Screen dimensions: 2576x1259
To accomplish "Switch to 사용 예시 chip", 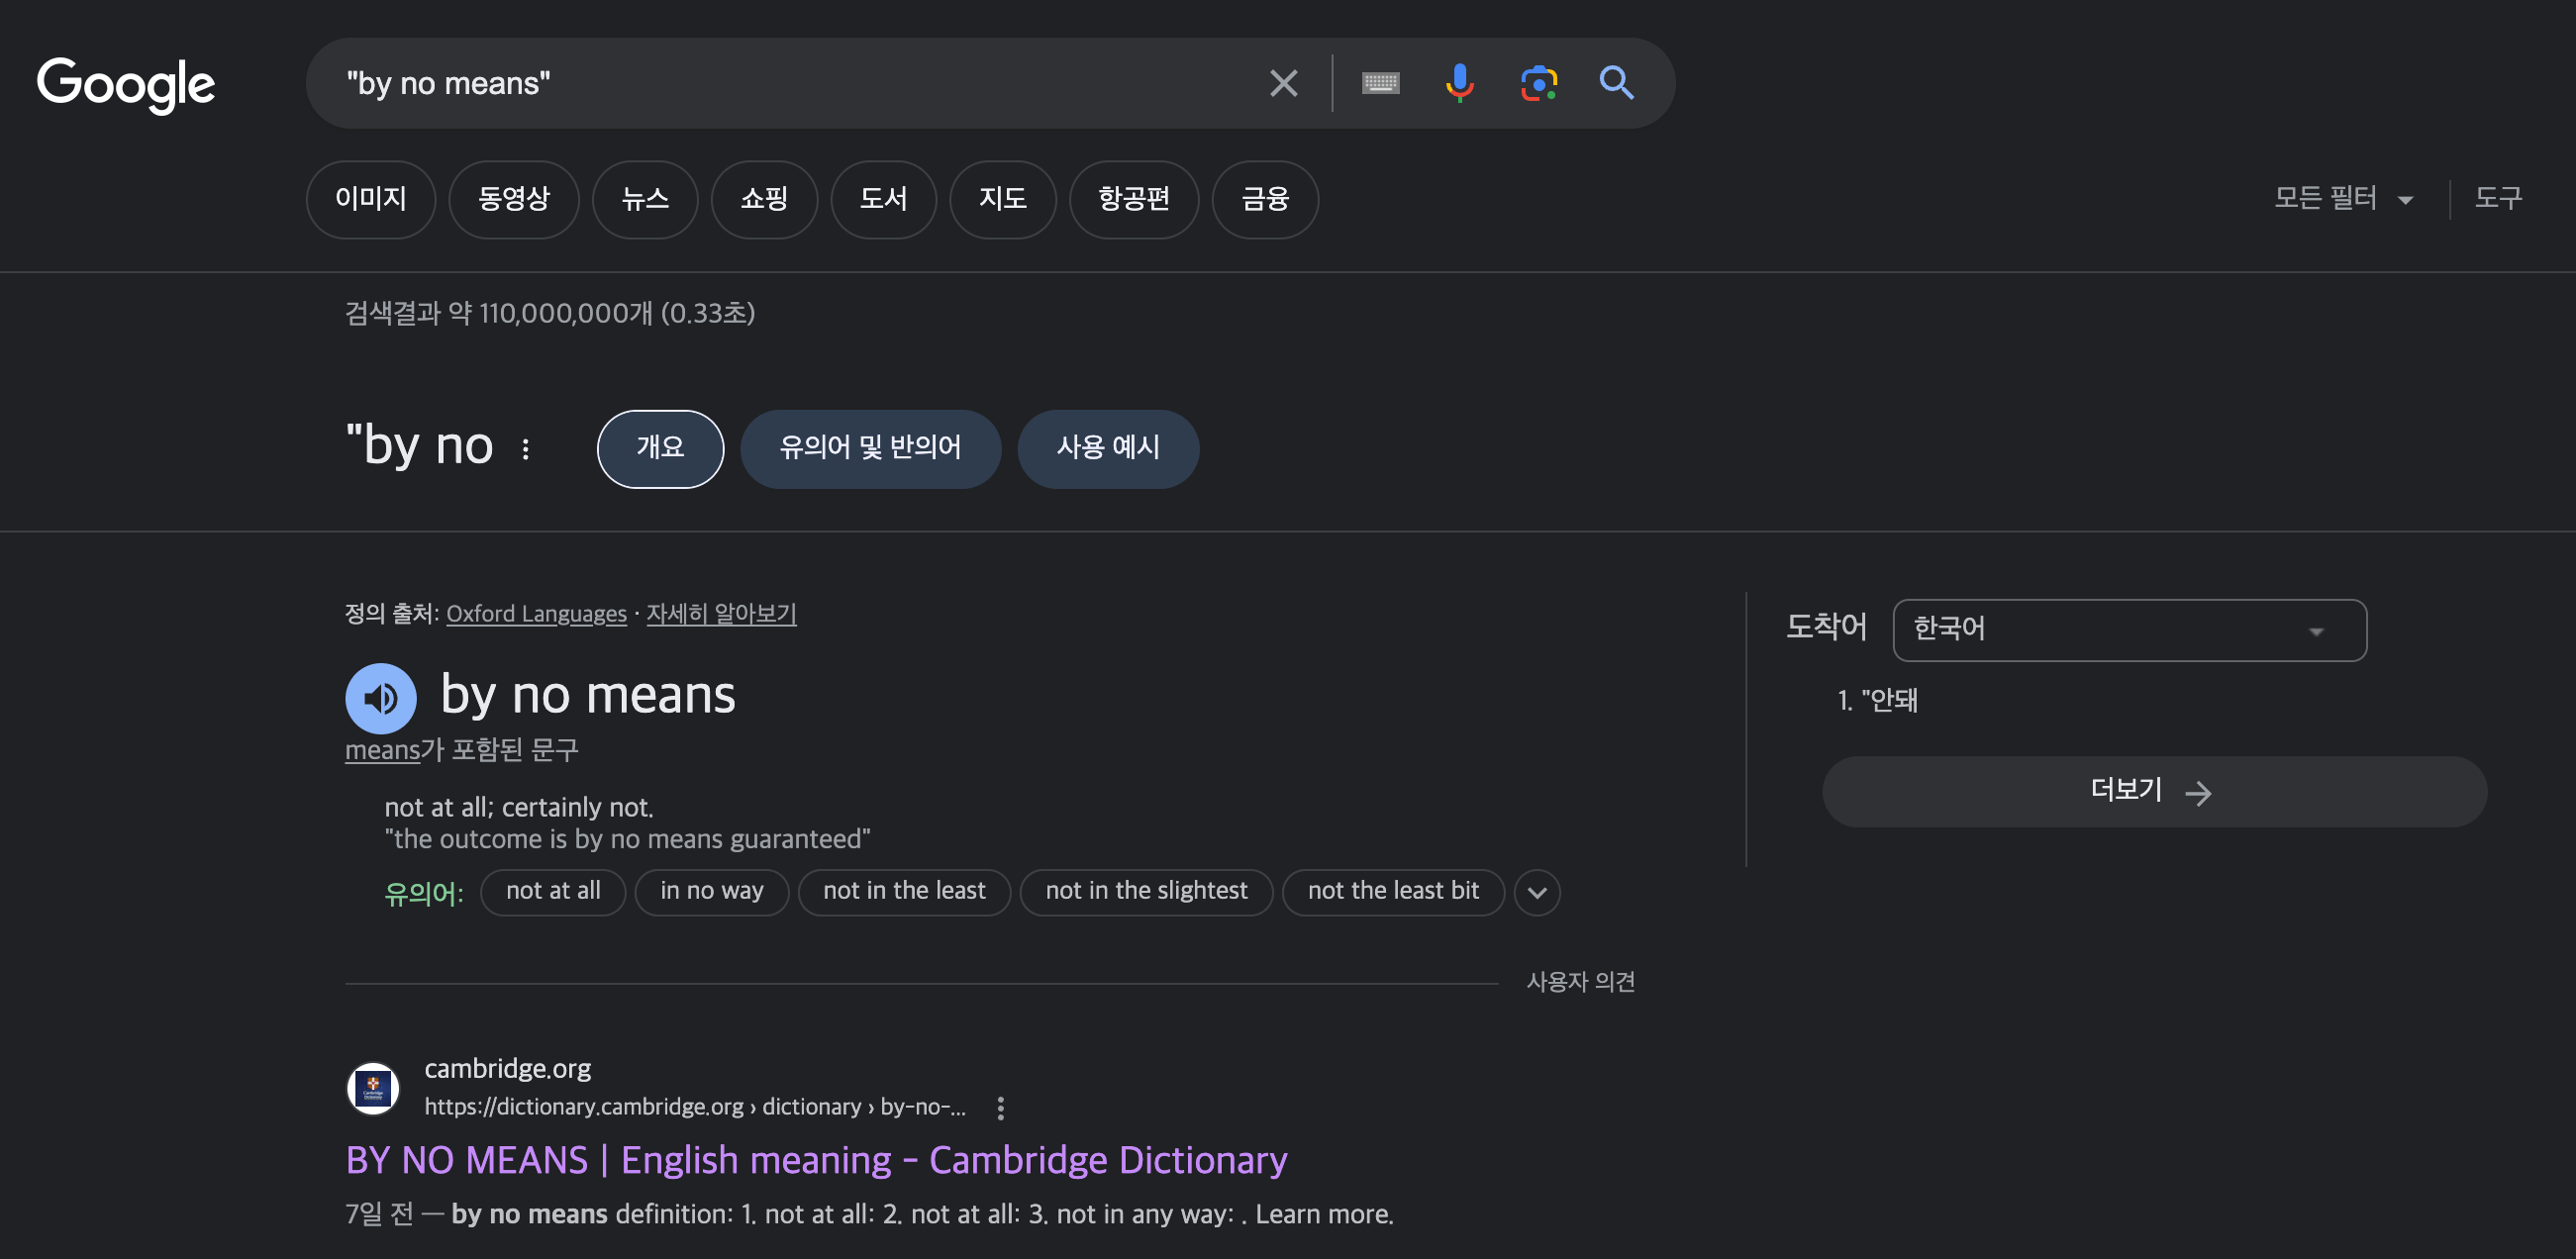I will click(1107, 448).
